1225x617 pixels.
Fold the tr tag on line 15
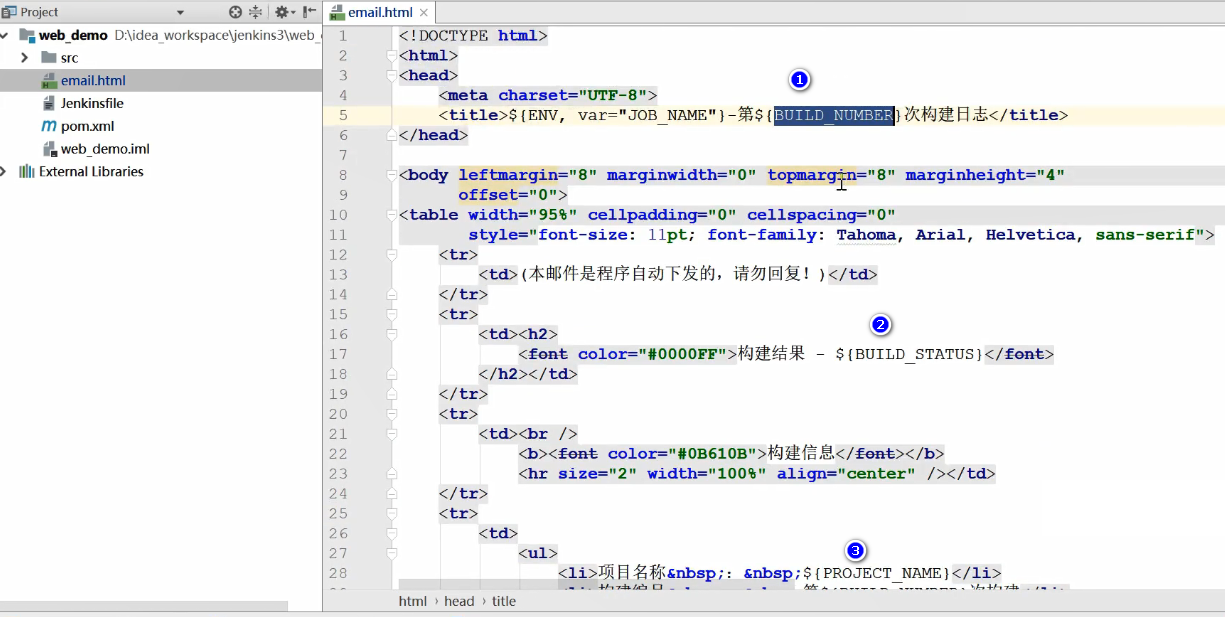pyautogui.click(x=392, y=315)
